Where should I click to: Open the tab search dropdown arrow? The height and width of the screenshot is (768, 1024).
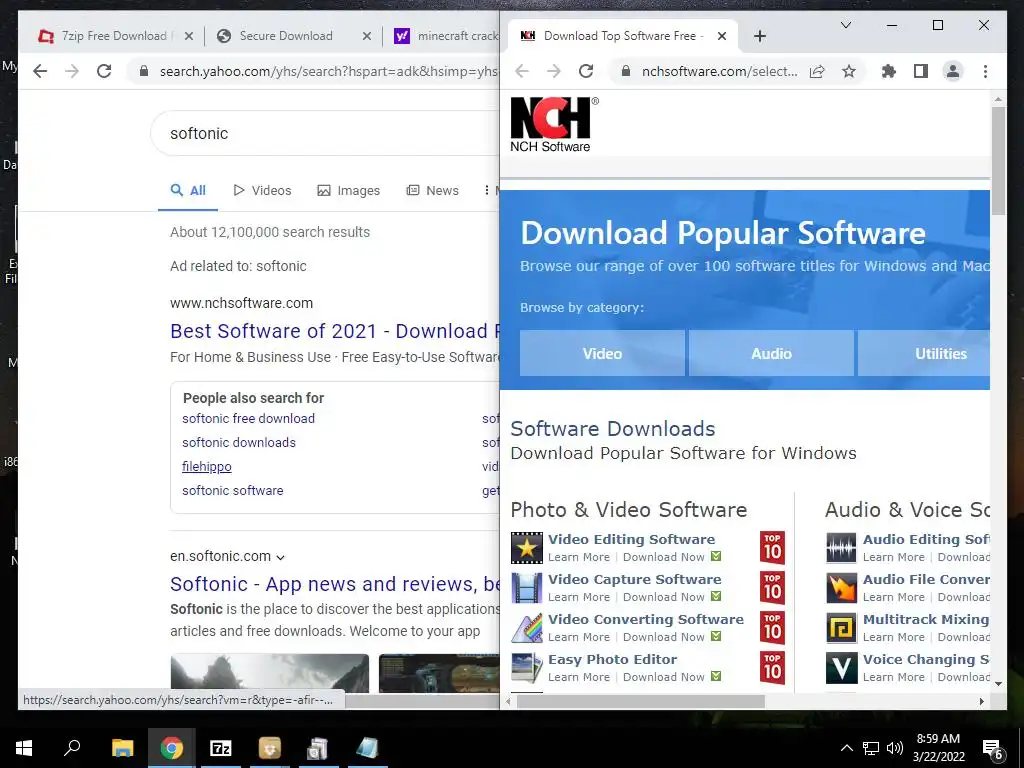tap(846, 25)
